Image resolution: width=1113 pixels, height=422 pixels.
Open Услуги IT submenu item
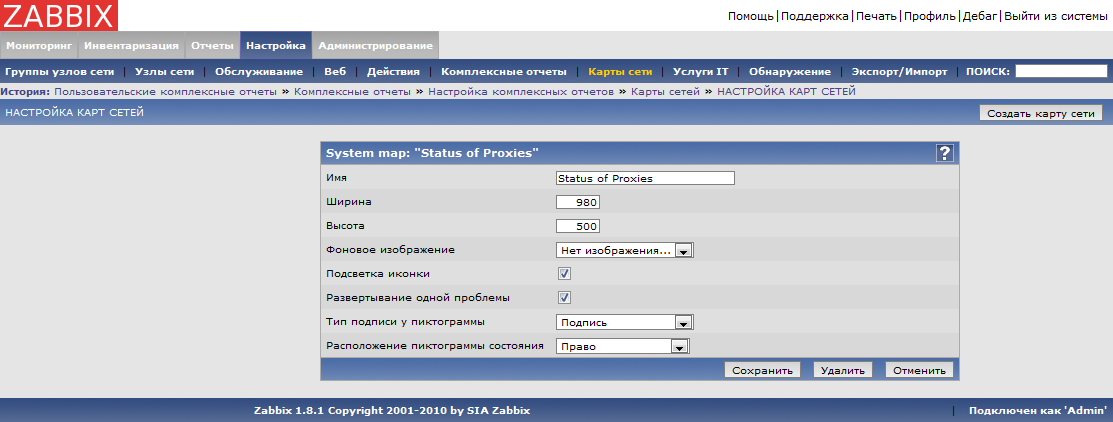click(701, 72)
